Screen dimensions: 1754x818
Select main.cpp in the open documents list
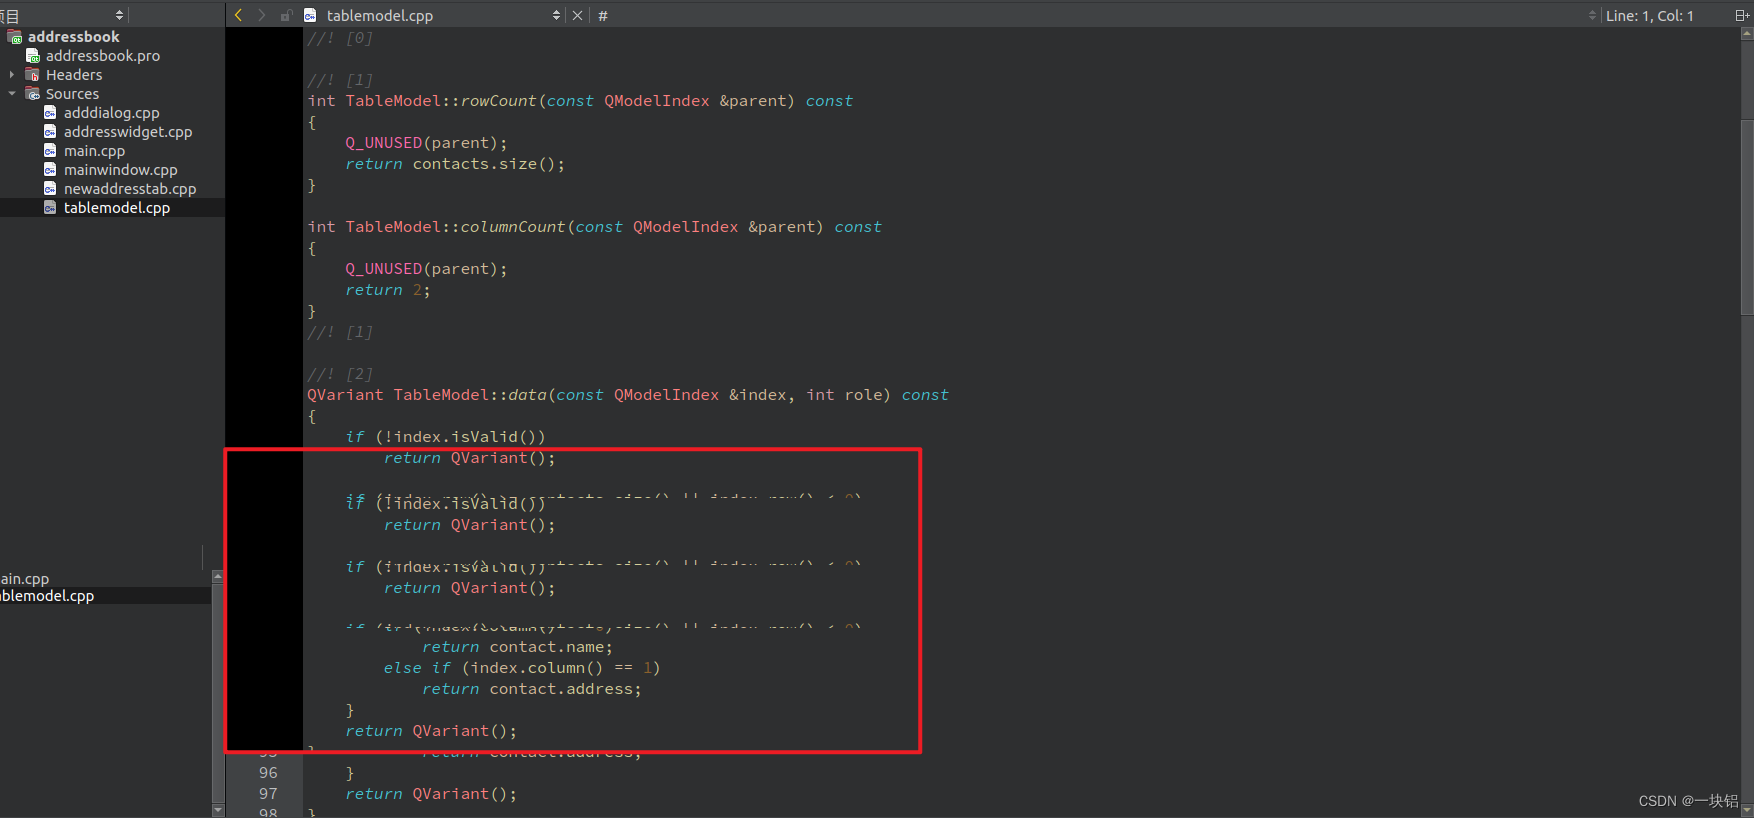(x=25, y=579)
